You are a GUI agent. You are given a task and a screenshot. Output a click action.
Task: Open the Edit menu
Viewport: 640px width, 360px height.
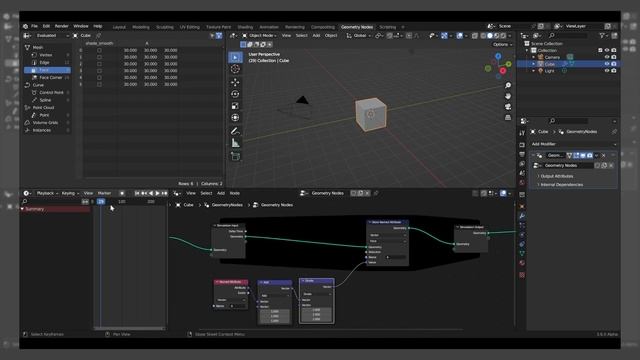click(46, 26)
